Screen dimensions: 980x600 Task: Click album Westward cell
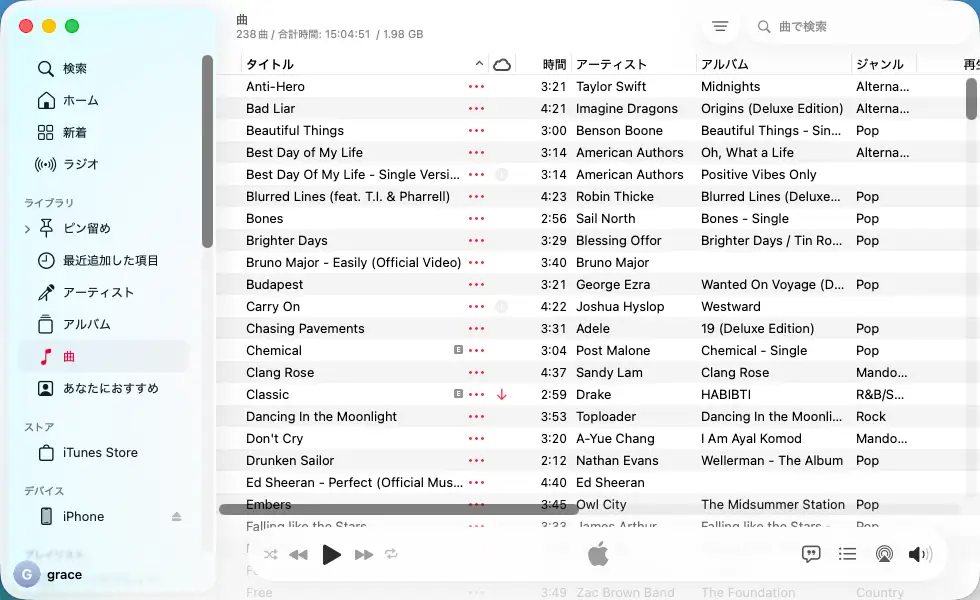pyautogui.click(x=731, y=306)
